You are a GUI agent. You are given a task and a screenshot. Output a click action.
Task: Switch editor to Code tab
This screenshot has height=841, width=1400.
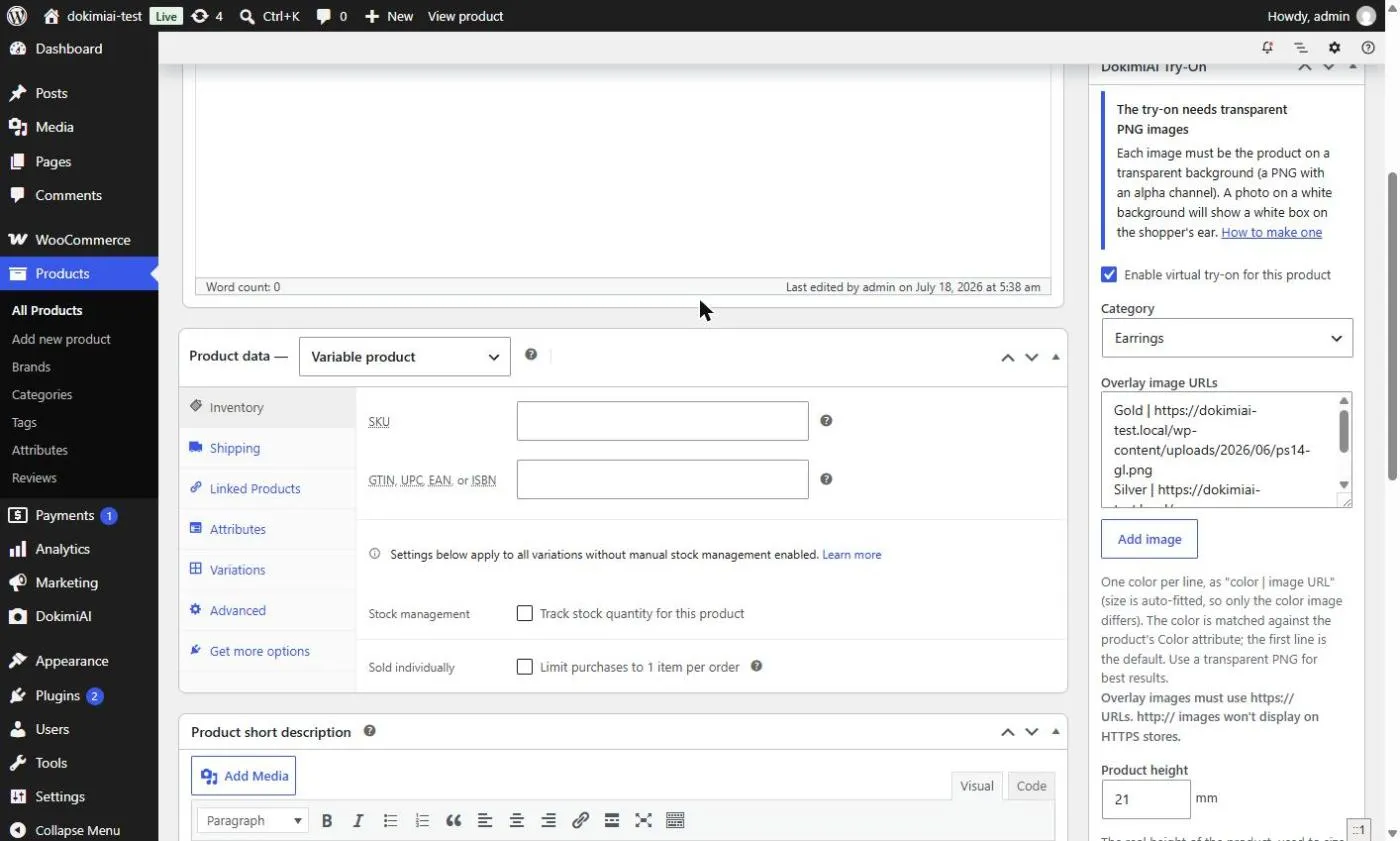click(x=1031, y=786)
